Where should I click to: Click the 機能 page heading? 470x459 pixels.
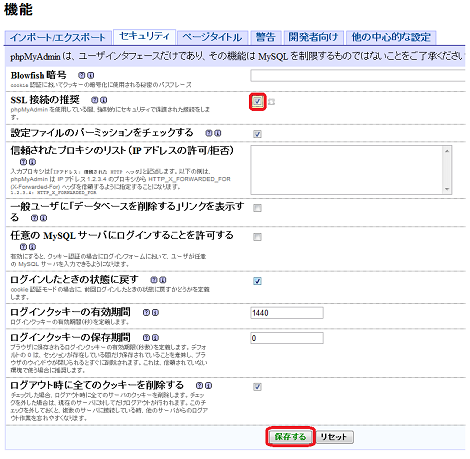18,10
